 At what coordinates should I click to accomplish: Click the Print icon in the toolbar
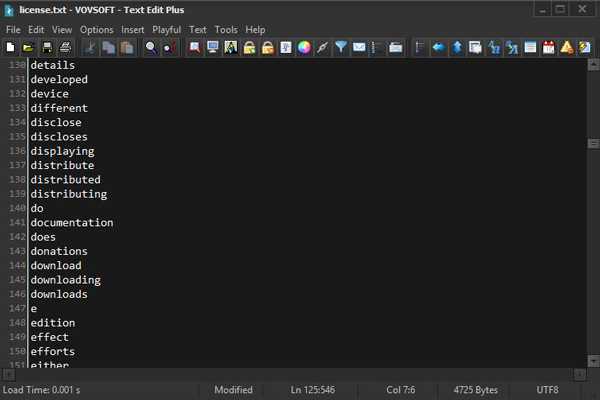point(65,47)
